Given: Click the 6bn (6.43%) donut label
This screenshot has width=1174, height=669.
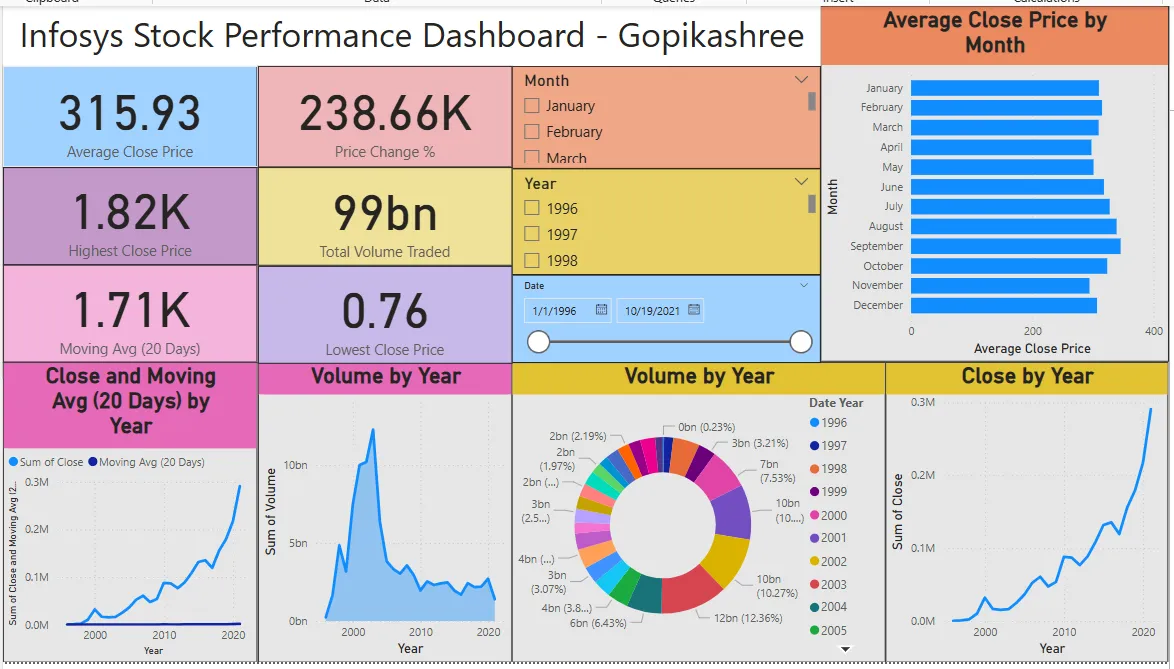Looking at the screenshot, I should pos(598,623).
